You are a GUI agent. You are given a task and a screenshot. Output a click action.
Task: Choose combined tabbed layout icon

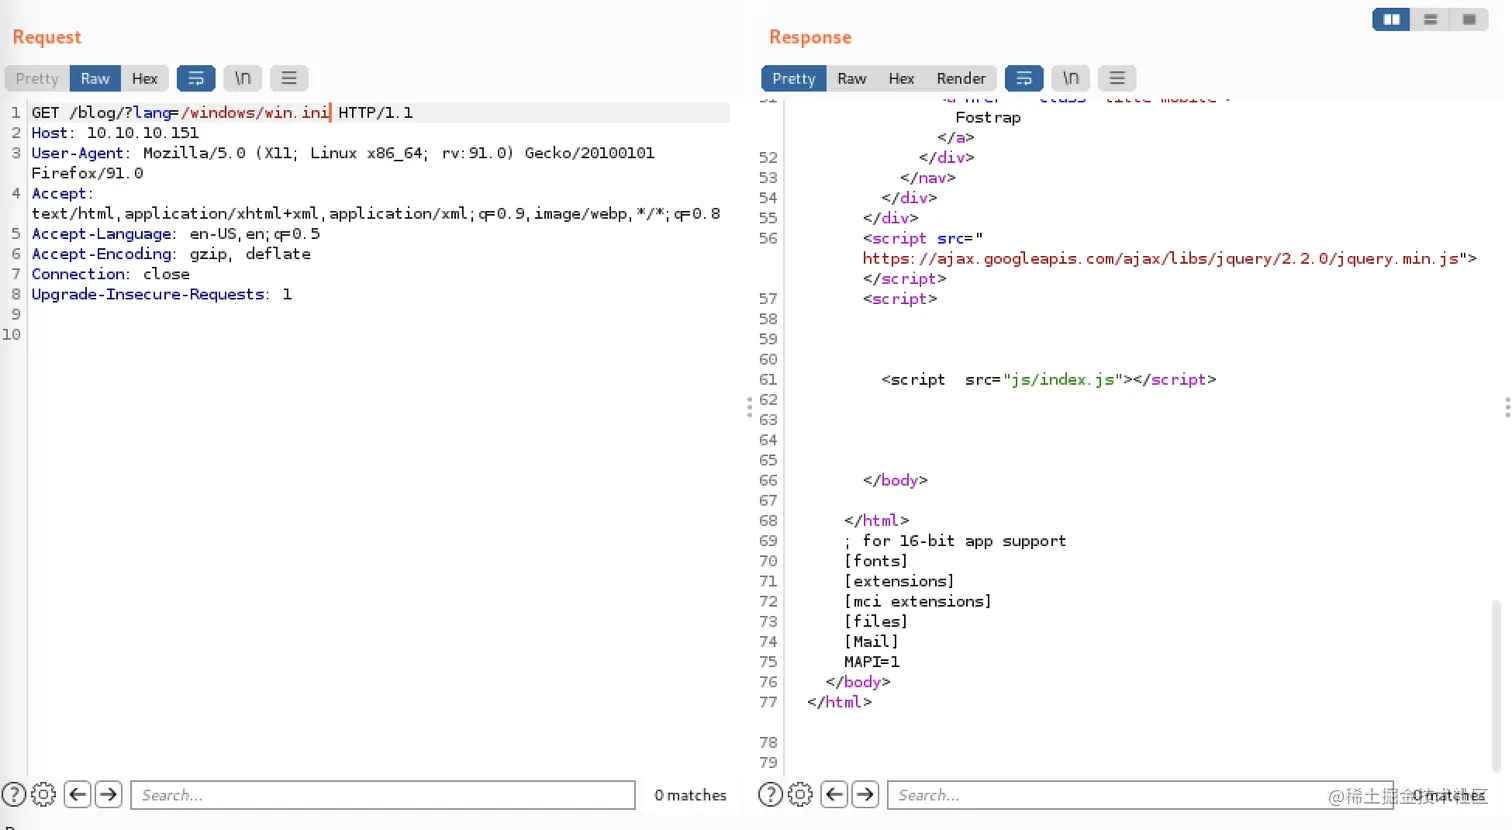pos(1469,19)
